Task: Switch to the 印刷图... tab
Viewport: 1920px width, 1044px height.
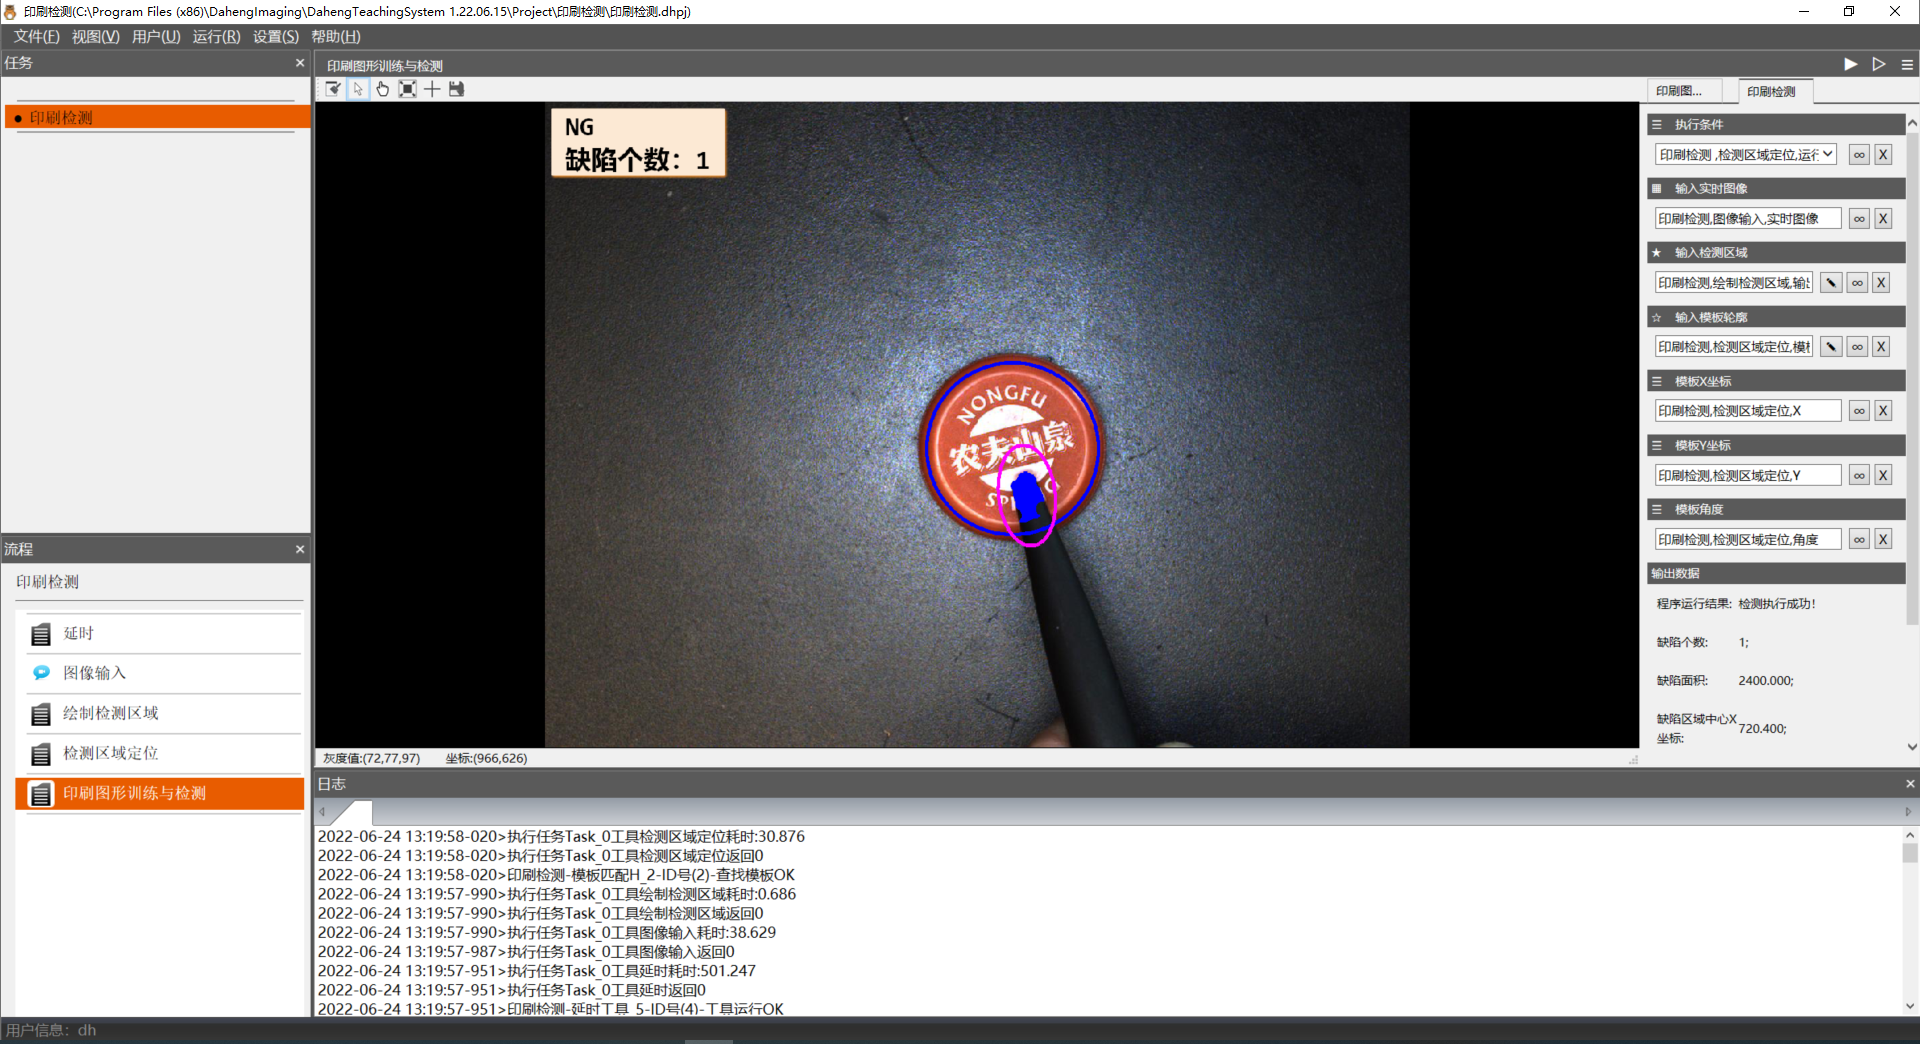Action: [1685, 91]
